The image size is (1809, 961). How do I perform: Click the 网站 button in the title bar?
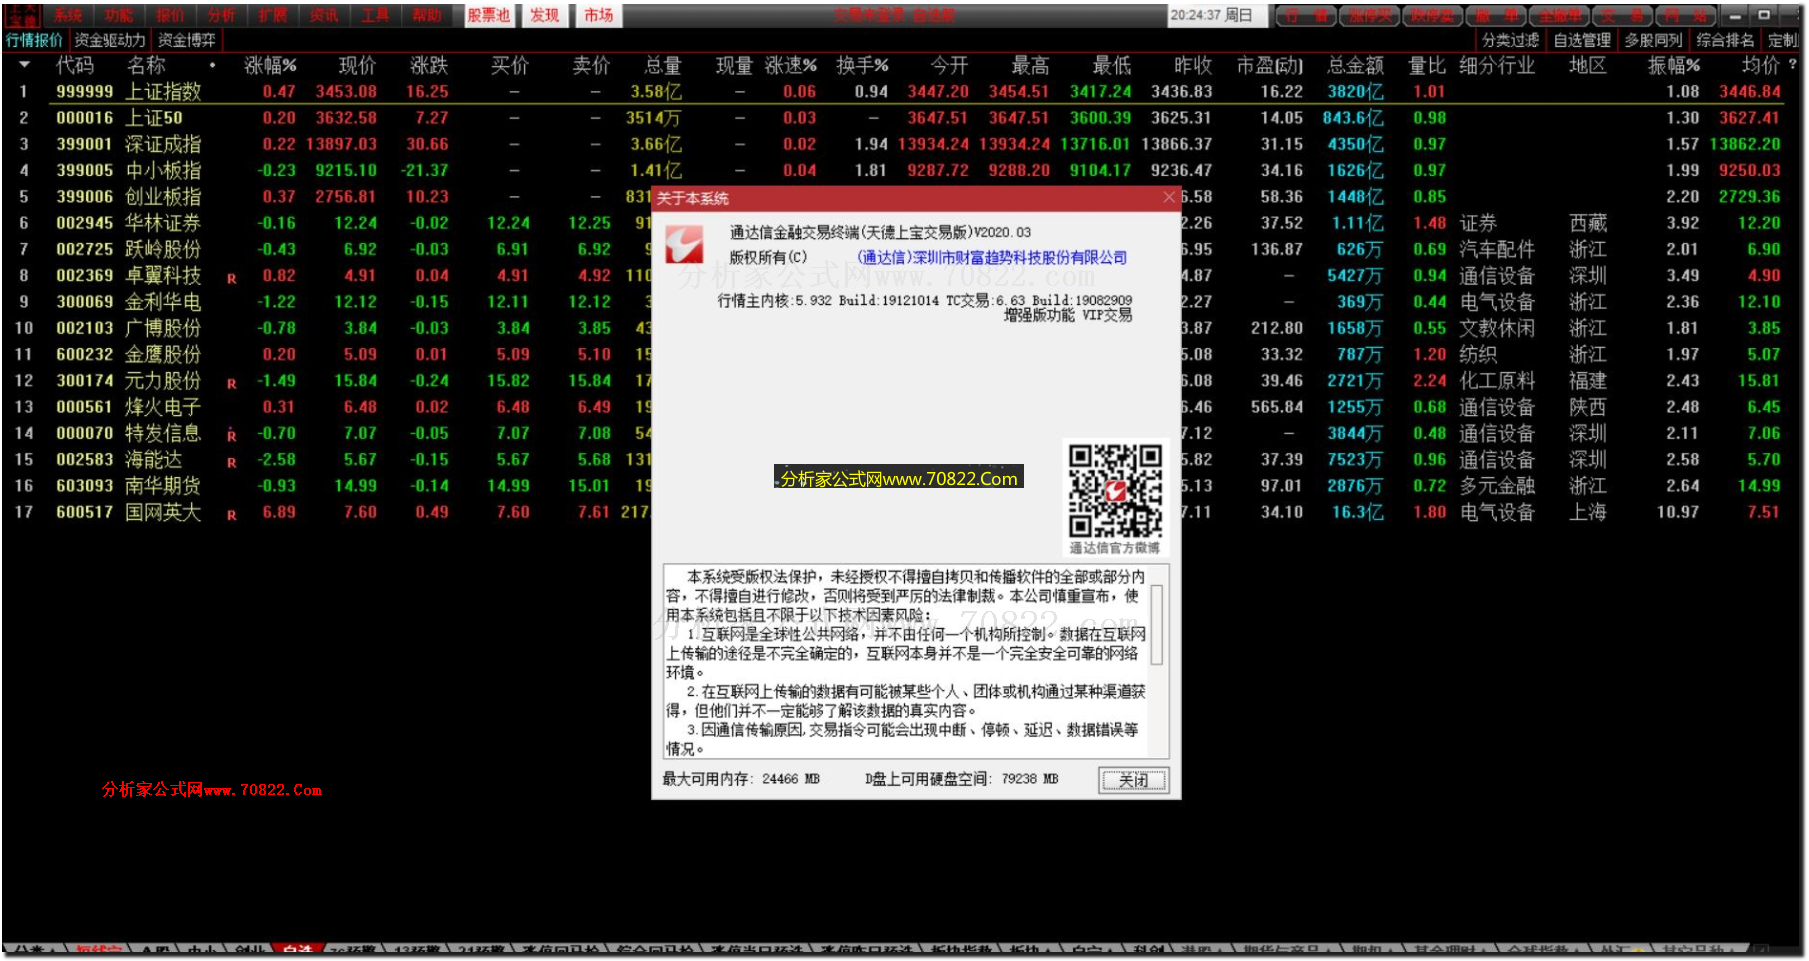[1686, 16]
